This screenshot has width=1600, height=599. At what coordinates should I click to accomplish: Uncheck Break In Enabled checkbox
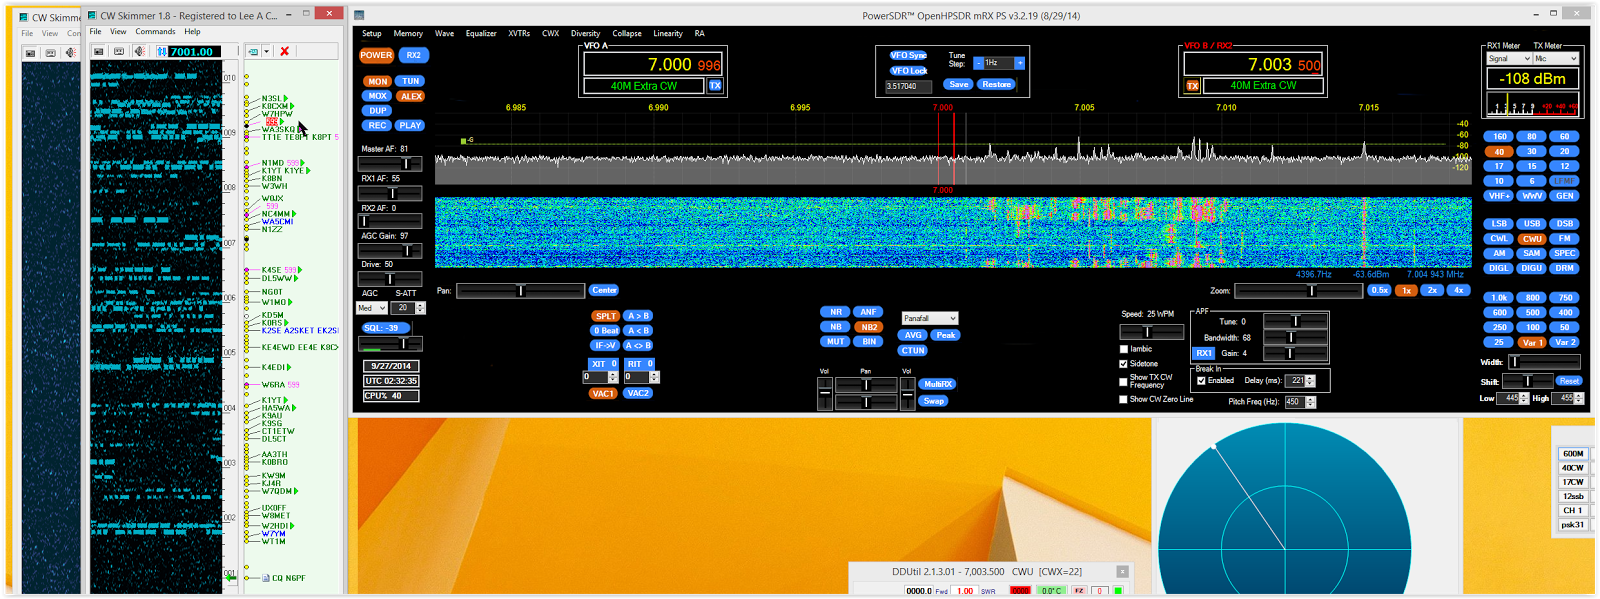[1201, 380]
